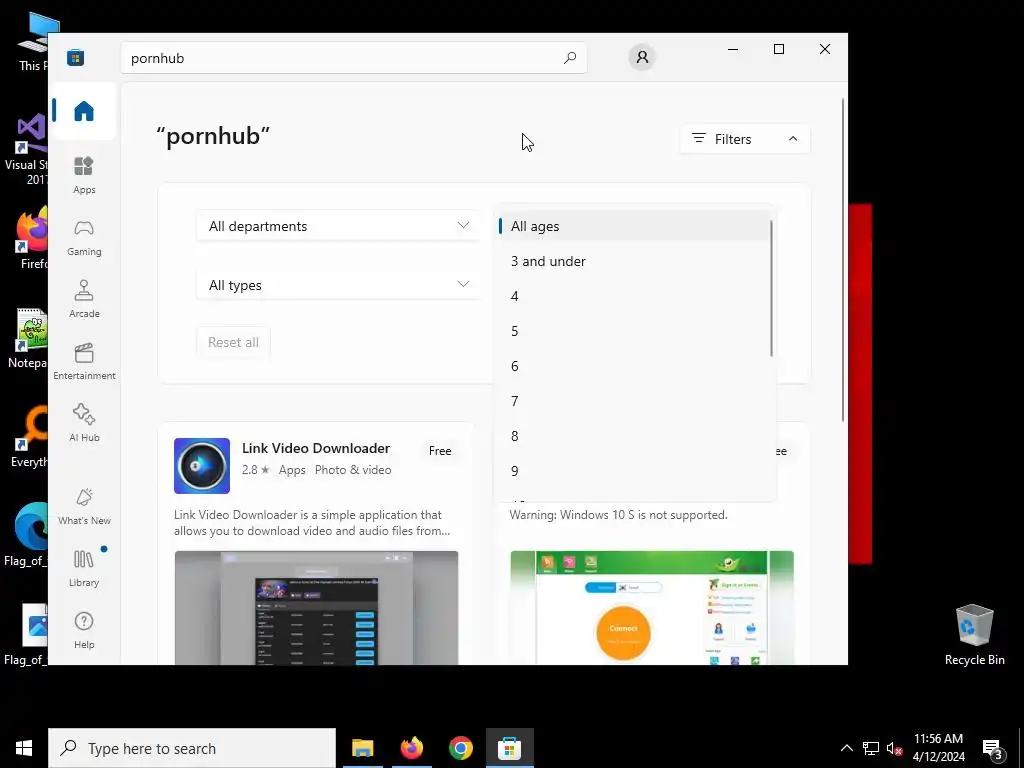This screenshot has width=1024, height=768.
Task: Open the Entertainment section
Action: (x=84, y=361)
